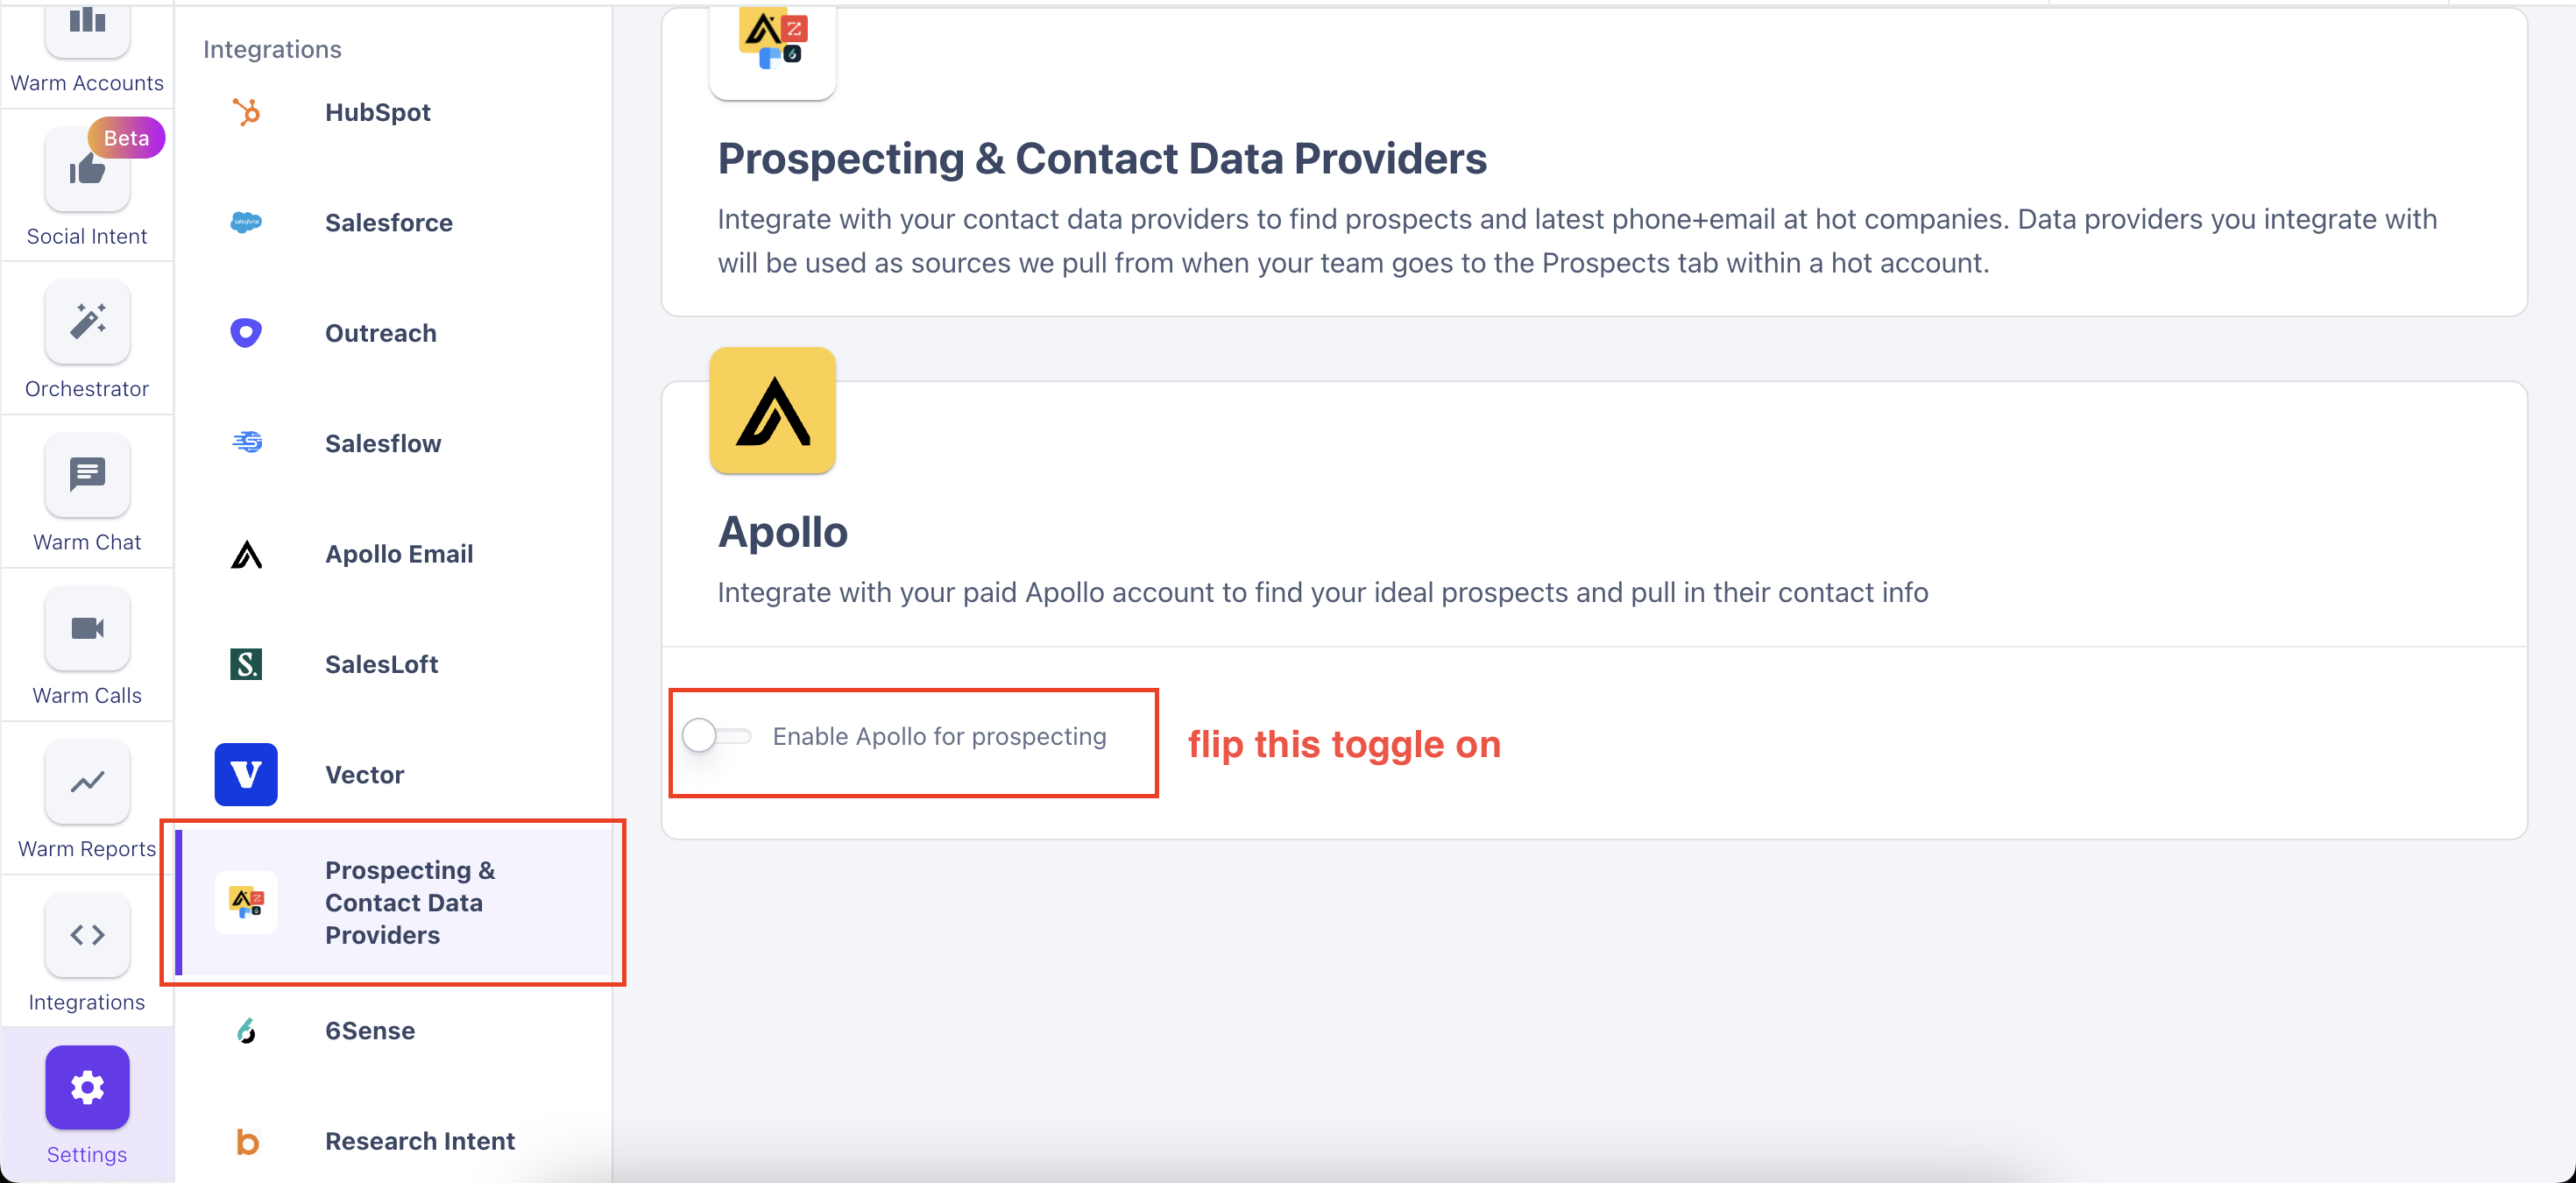Viewport: 2576px width, 1183px height.
Task: Open Apollo Email integration
Action: tap(398, 553)
